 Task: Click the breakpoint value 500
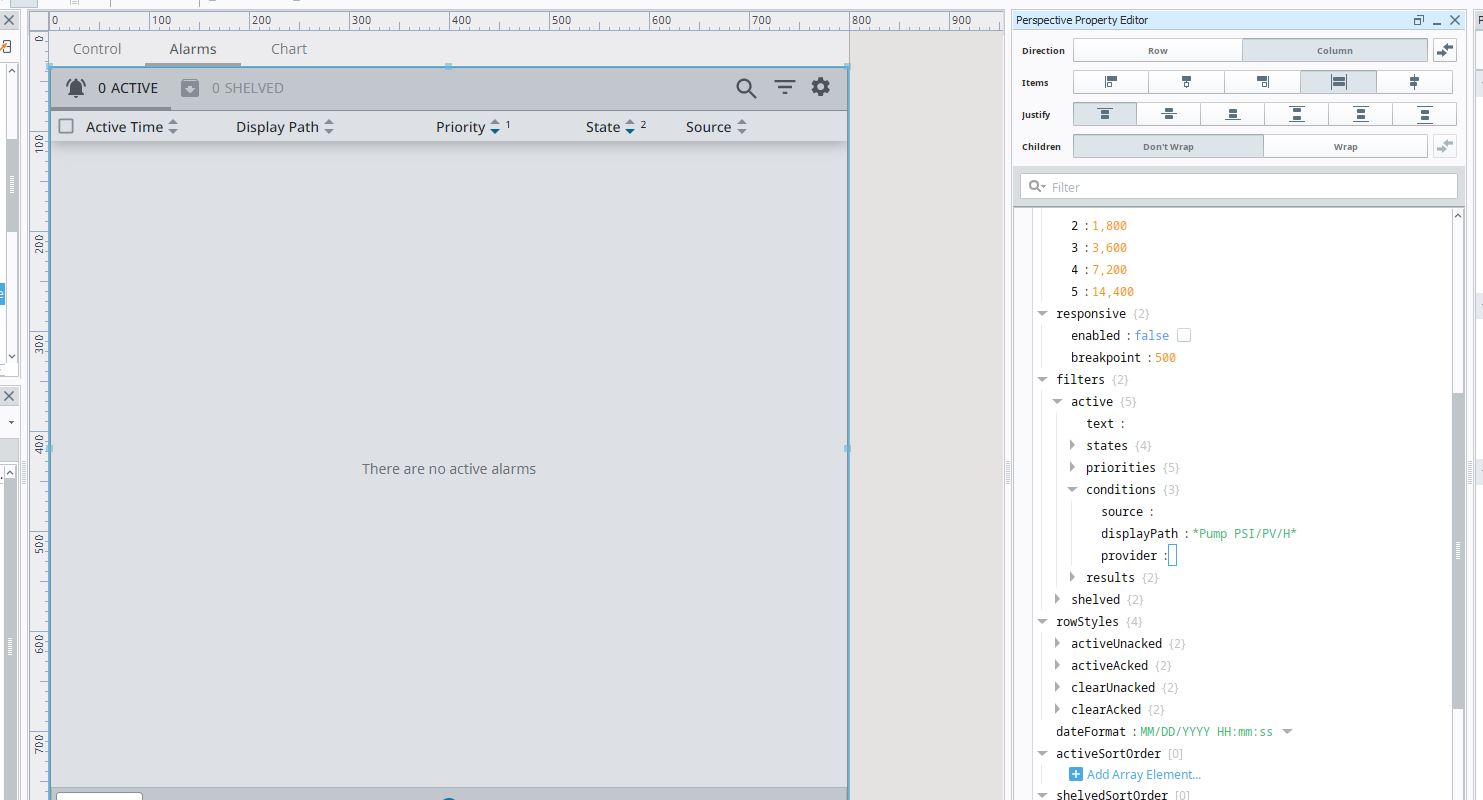1165,357
